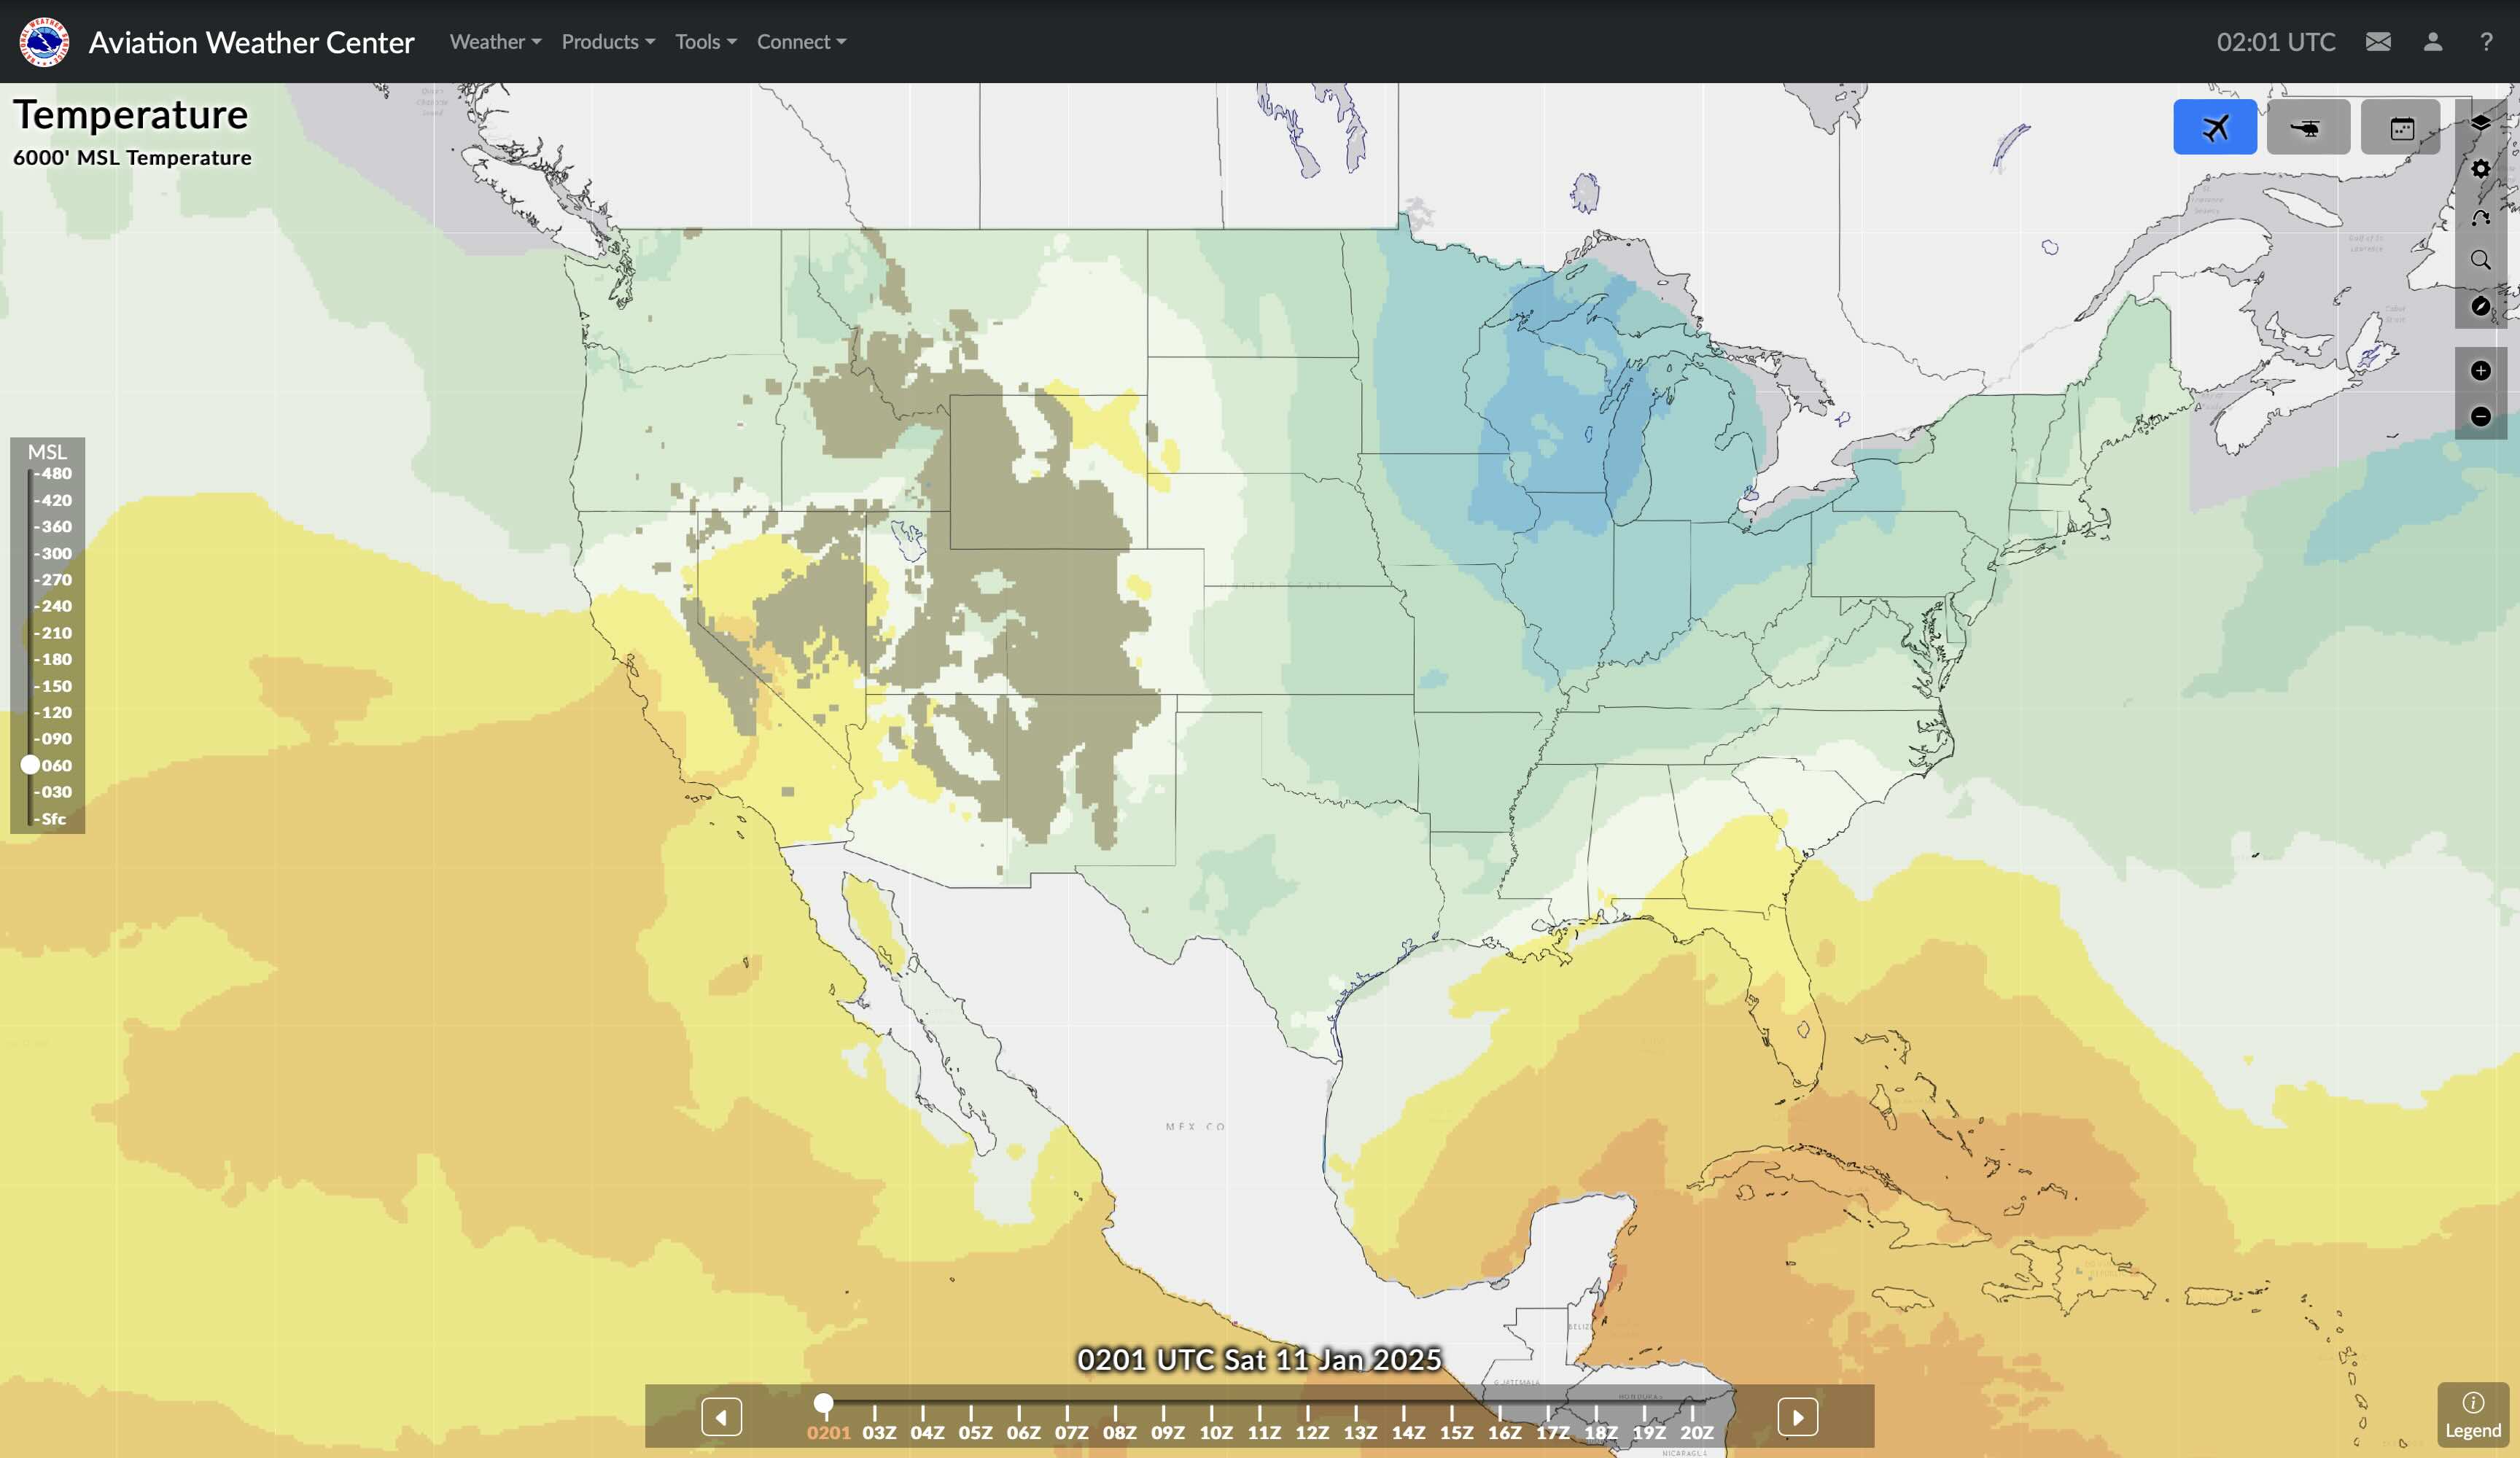Open the map layers stack icon
This screenshot has width=2520, height=1458.
point(2480,123)
